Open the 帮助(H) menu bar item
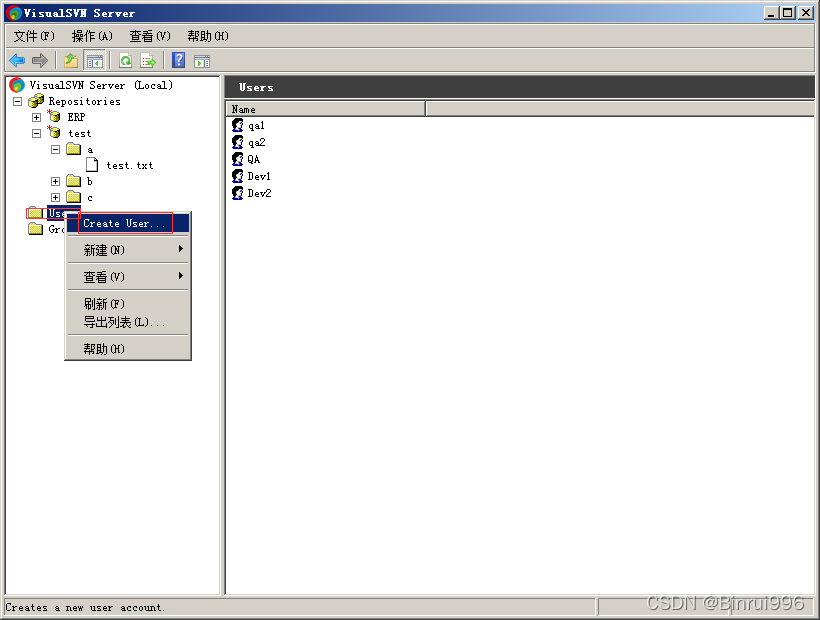The width and height of the screenshot is (820, 620). [208, 36]
